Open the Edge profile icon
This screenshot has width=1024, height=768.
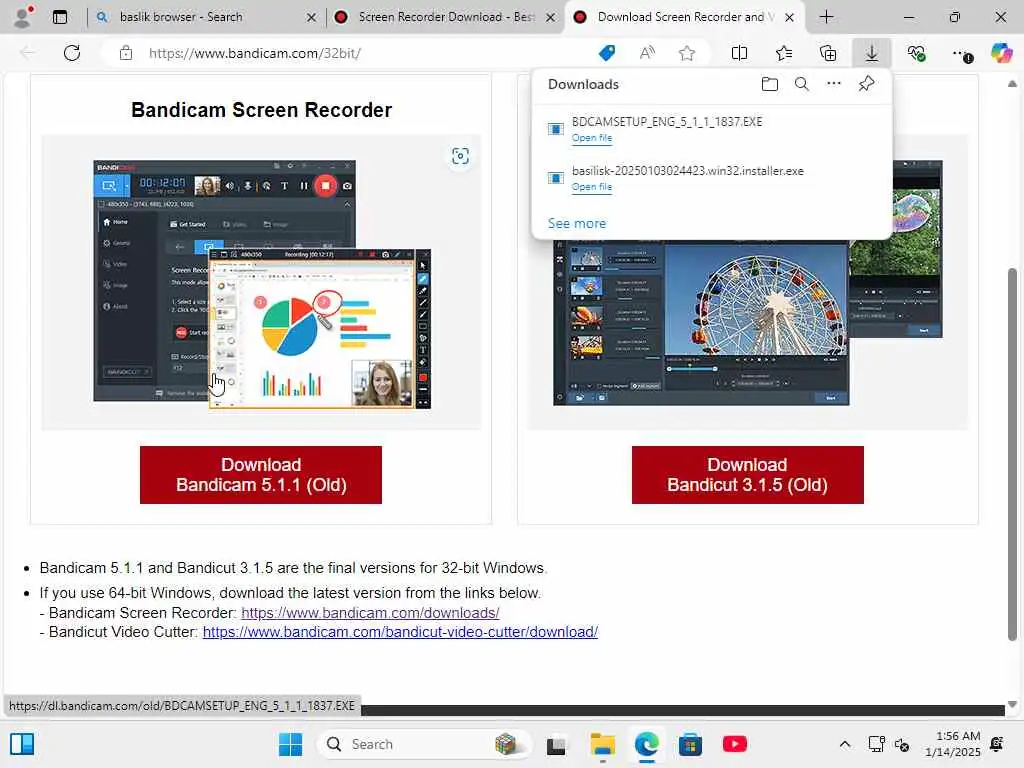(23, 17)
